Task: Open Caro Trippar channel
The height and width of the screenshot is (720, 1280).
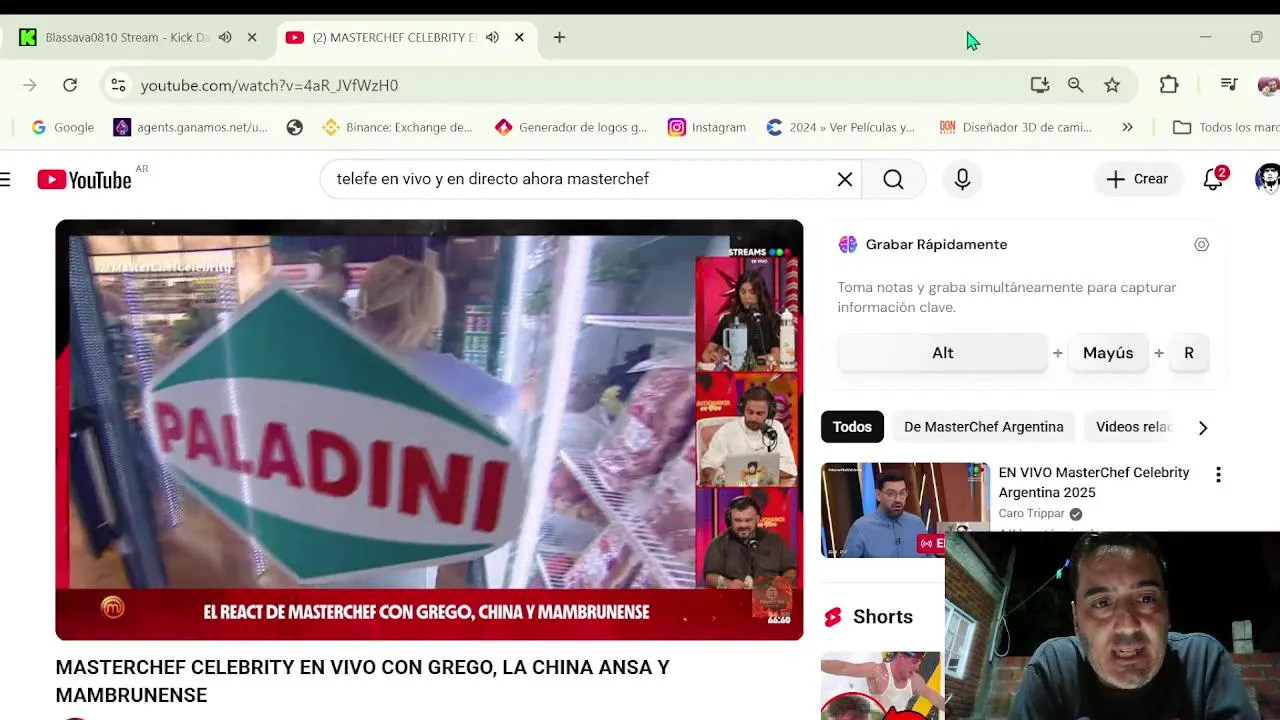Action: point(1031,513)
